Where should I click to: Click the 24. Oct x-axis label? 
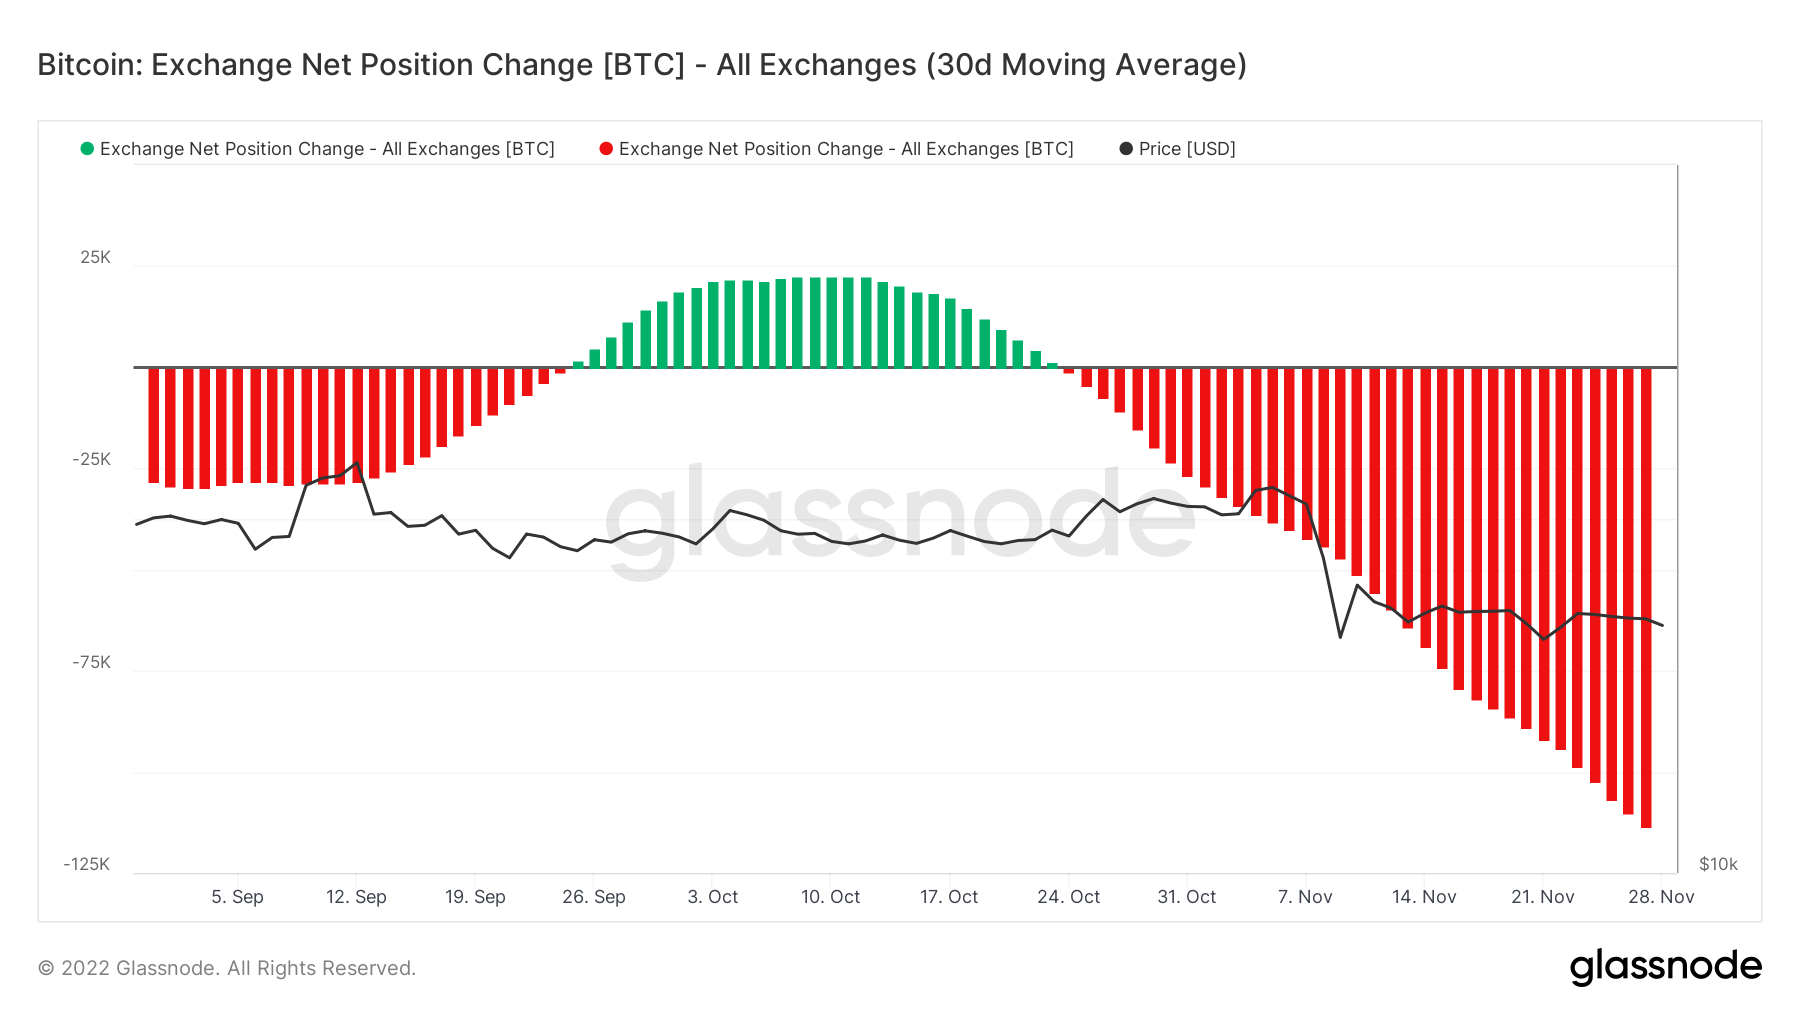(1068, 897)
